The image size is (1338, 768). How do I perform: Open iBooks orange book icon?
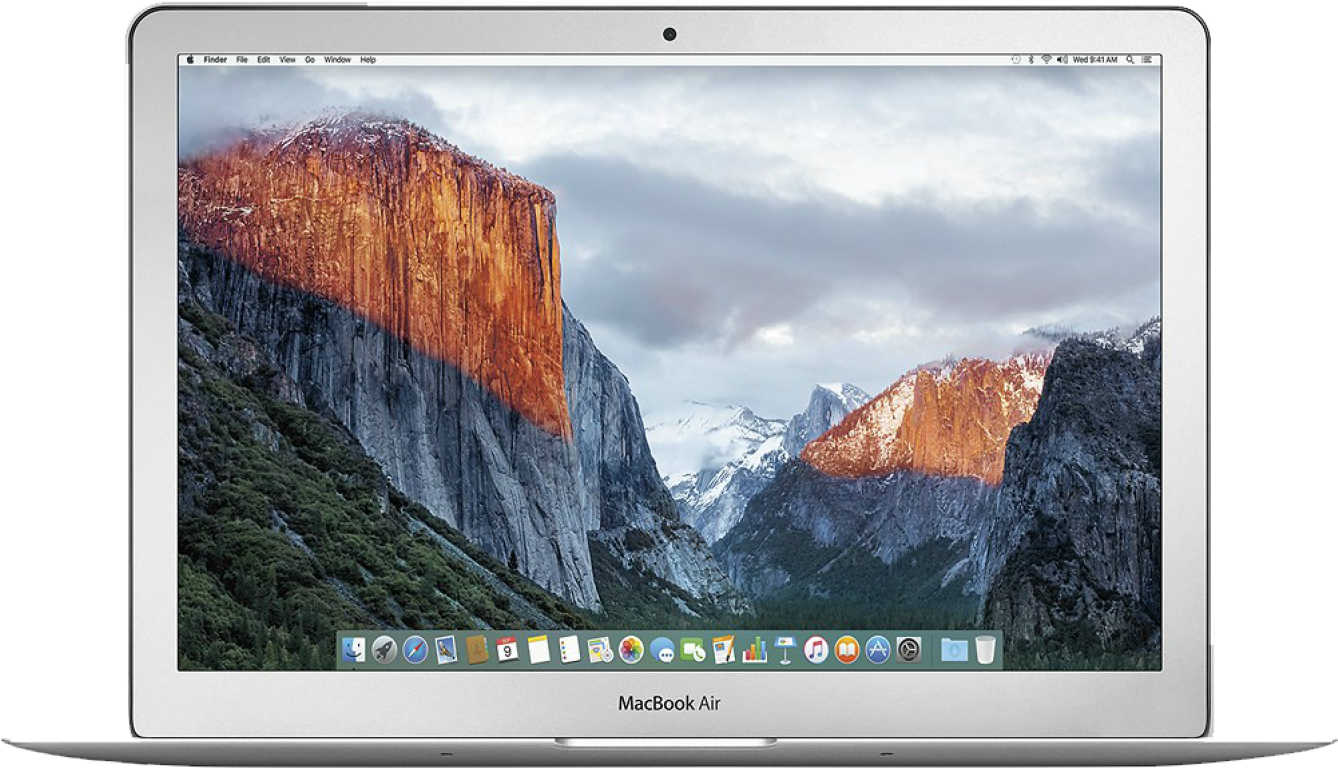click(x=847, y=650)
